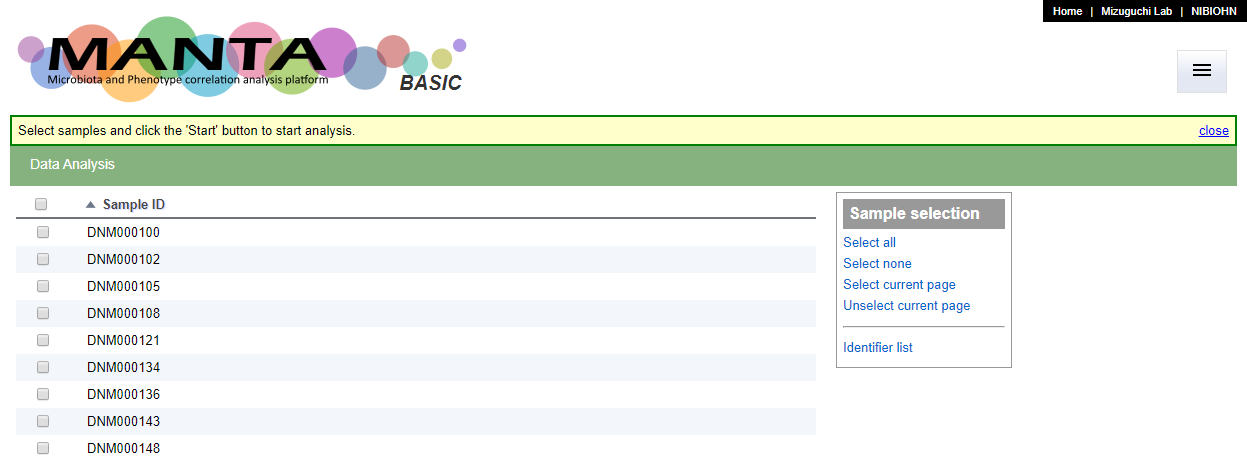Click the sample ID text DNM000108
The image size is (1247, 461).
click(x=123, y=313)
